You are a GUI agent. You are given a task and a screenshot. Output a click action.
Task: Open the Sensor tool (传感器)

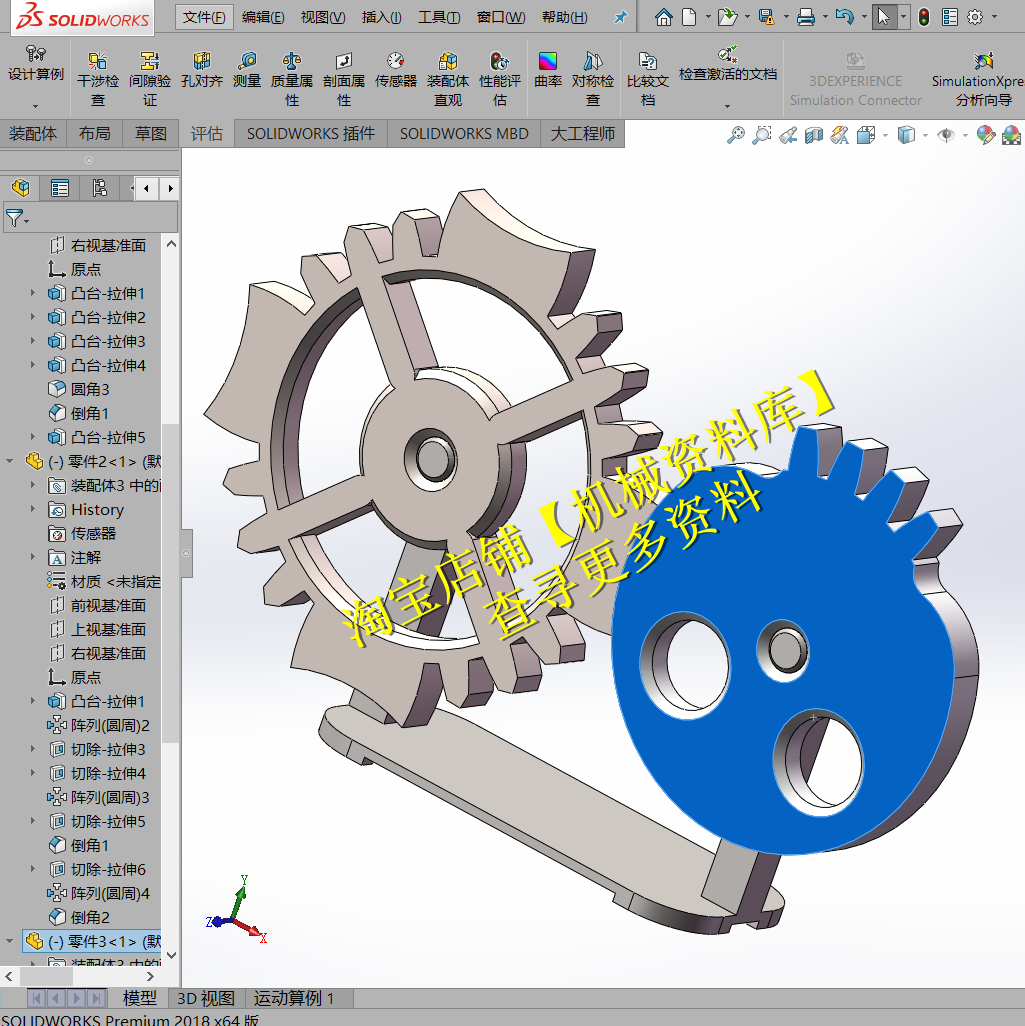(395, 71)
